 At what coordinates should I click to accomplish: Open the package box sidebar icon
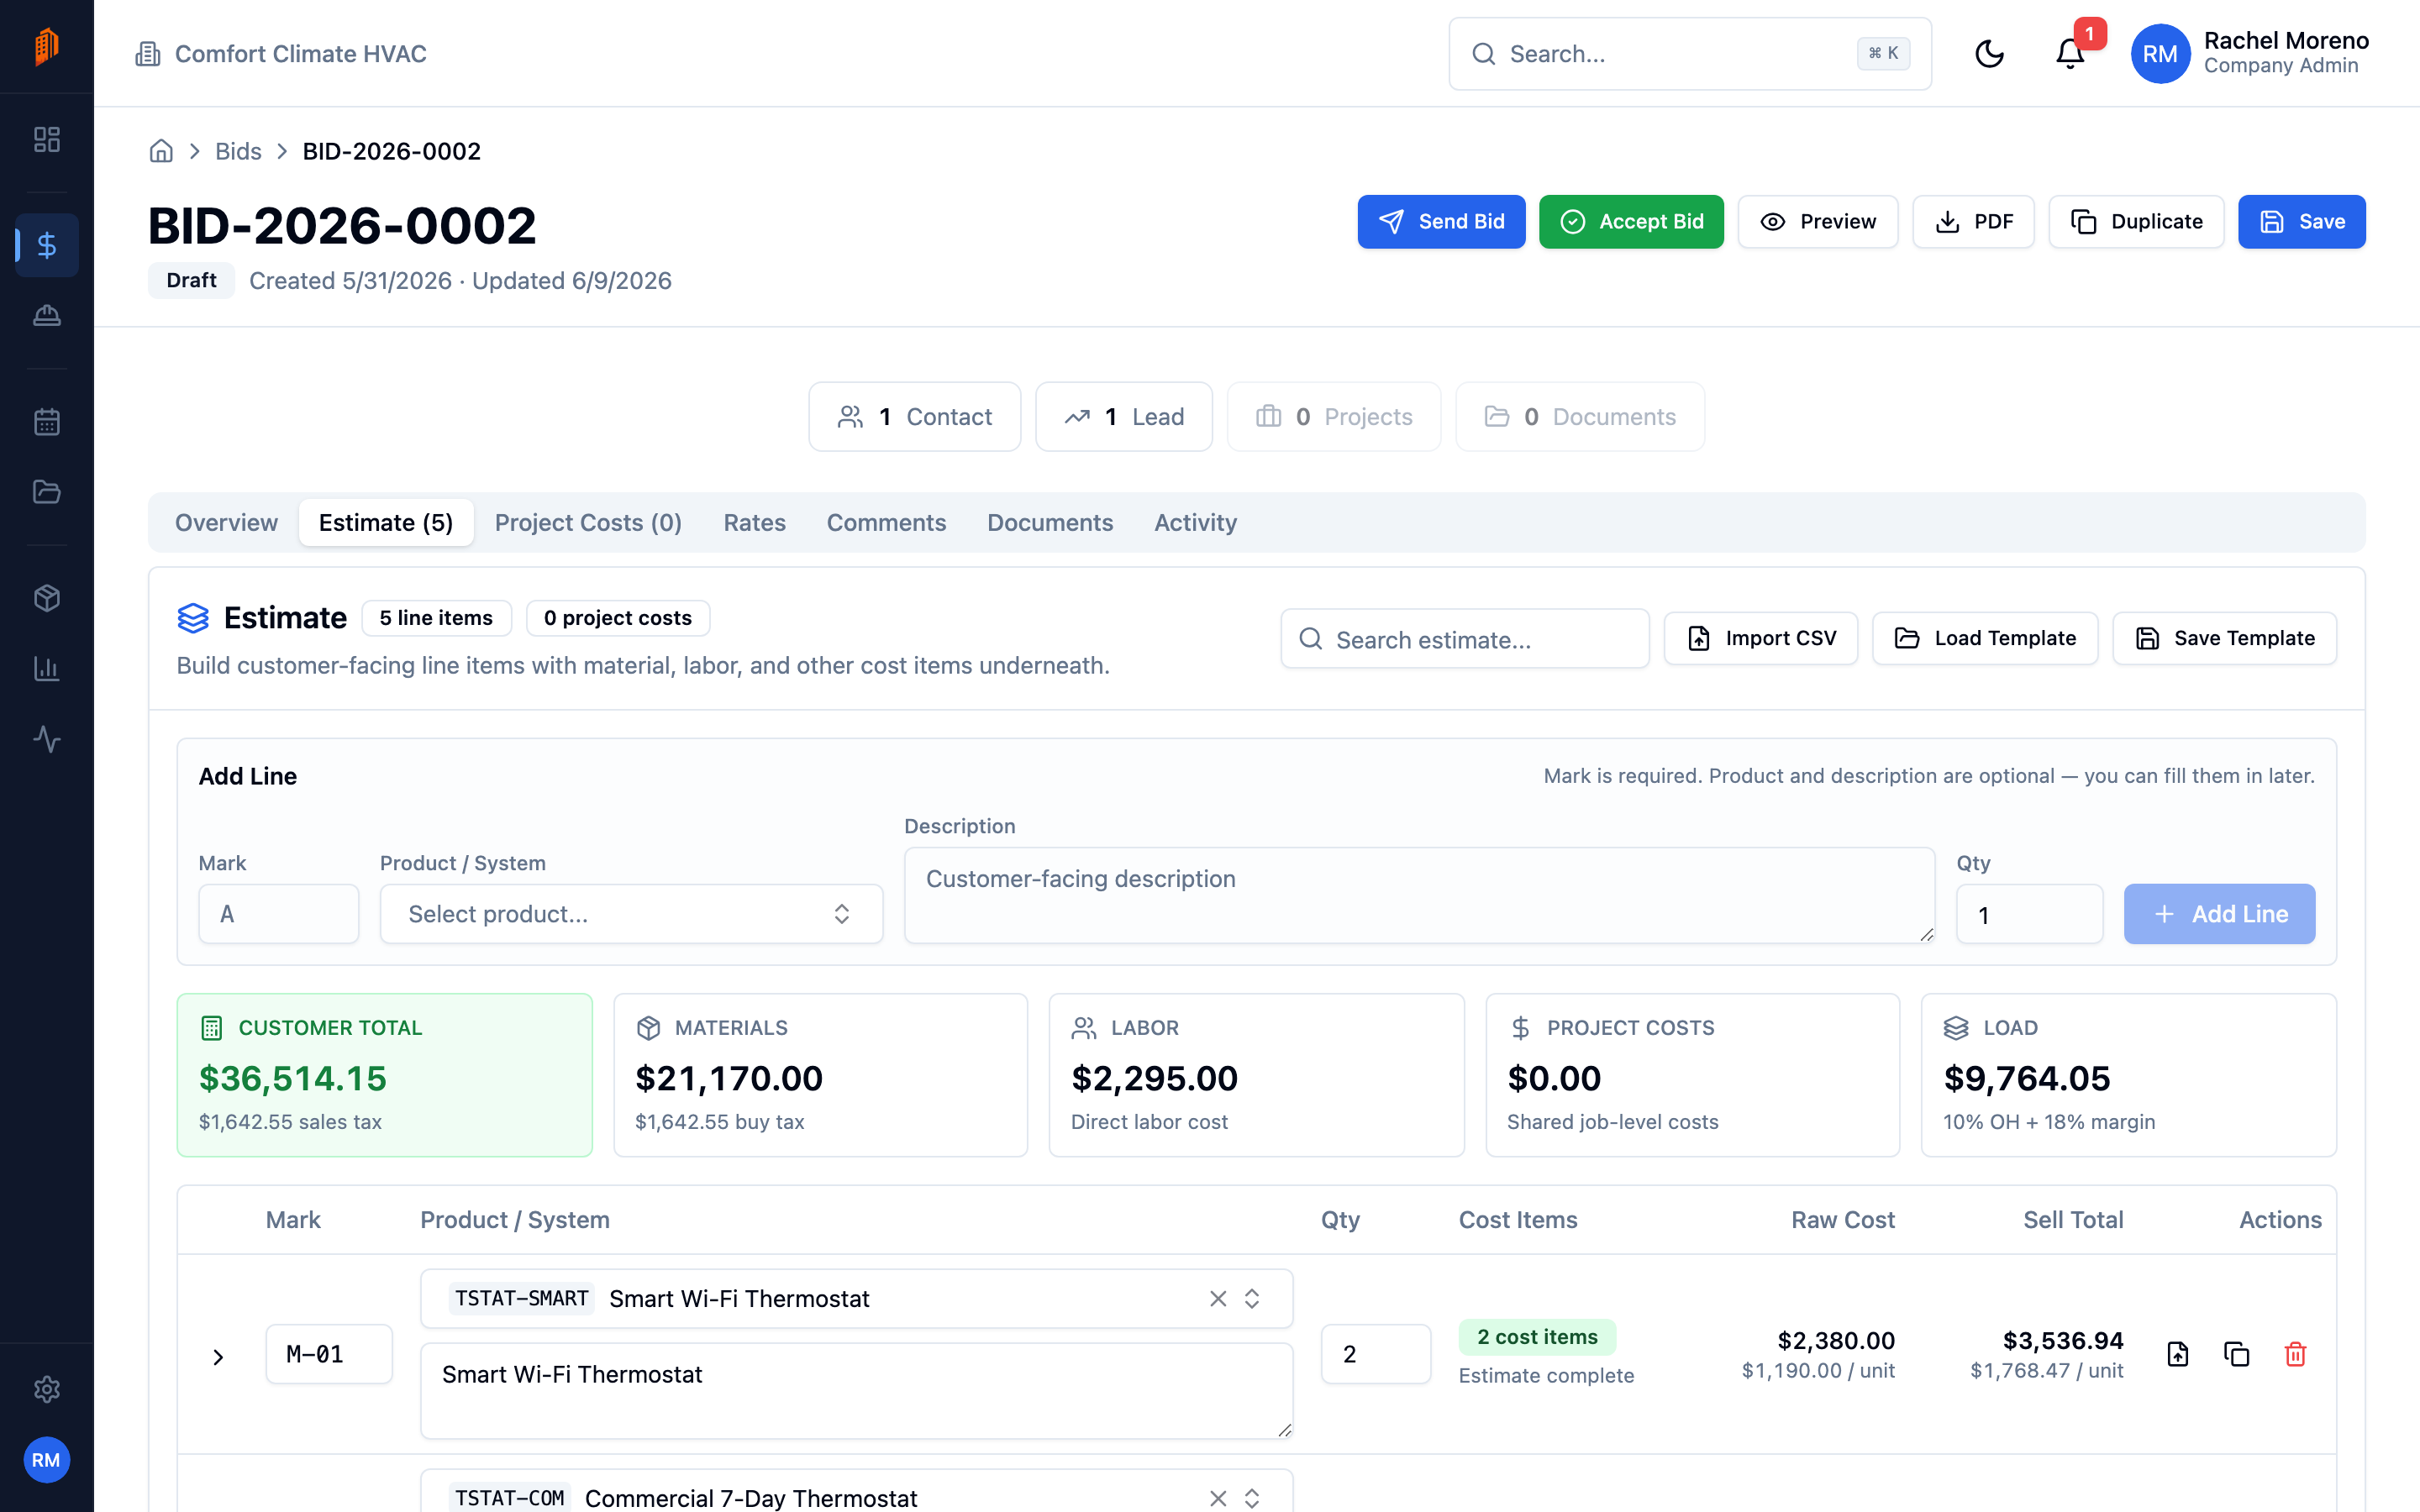pyautogui.click(x=46, y=598)
